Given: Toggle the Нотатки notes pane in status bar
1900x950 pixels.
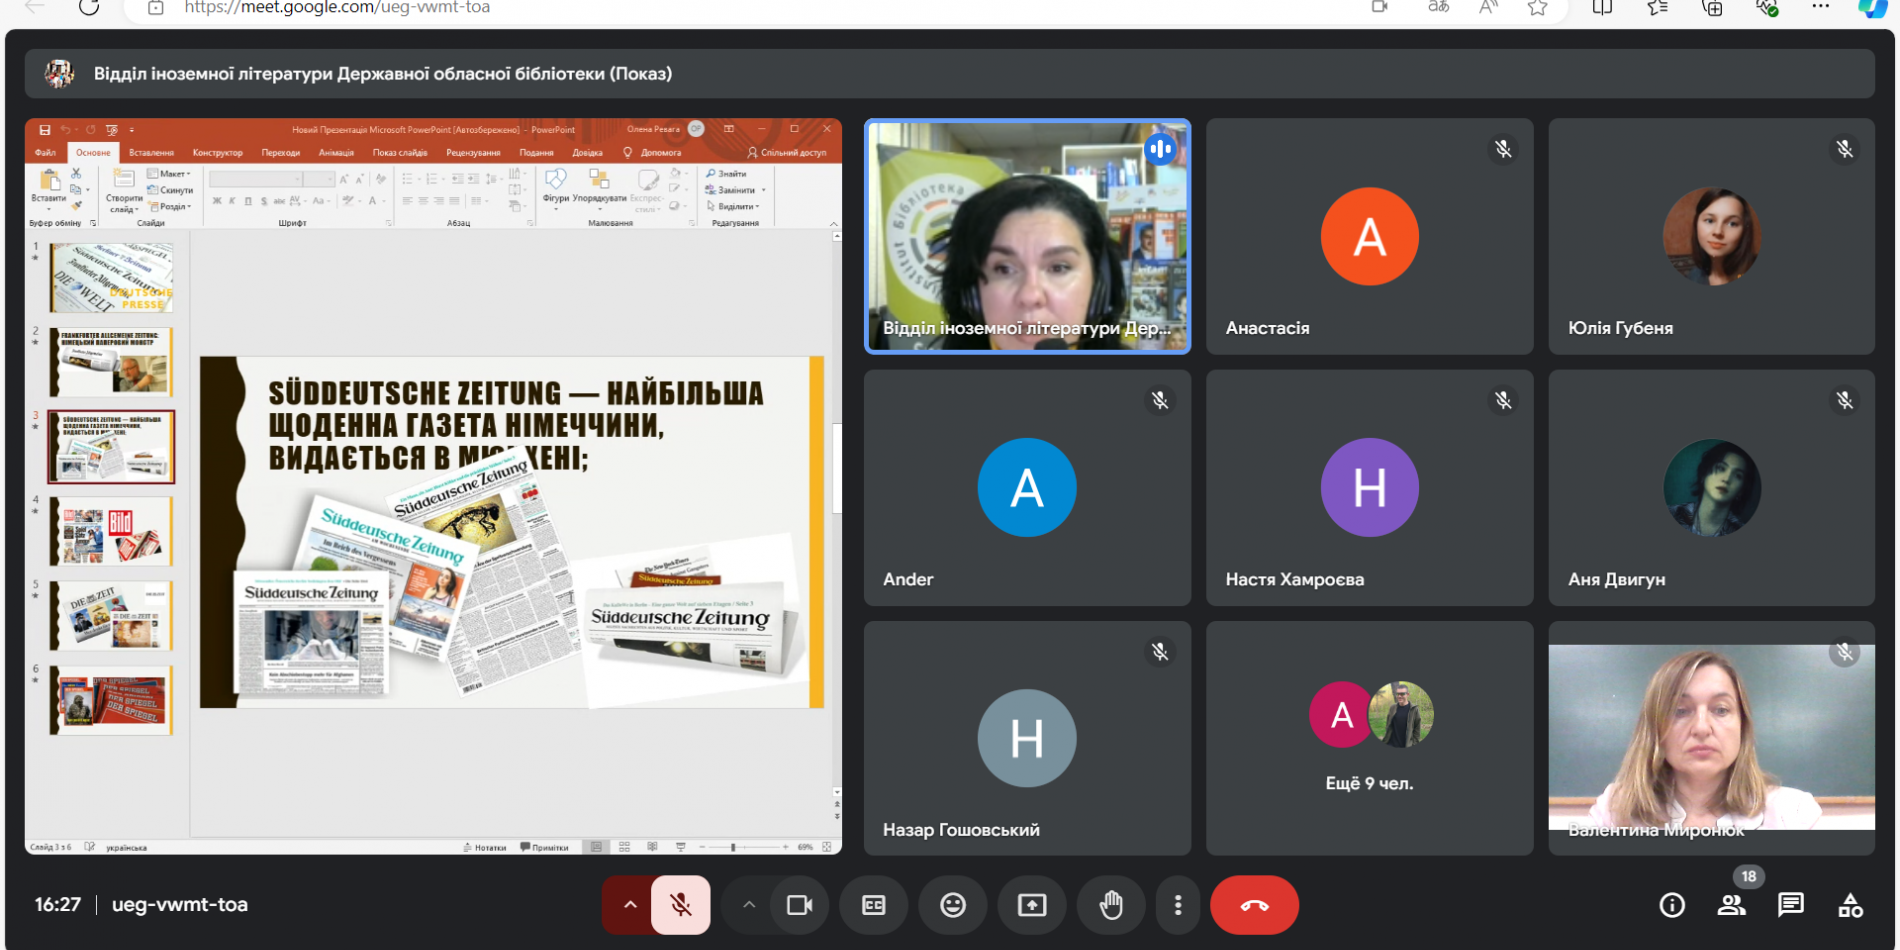Looking at the screenshot, I should (485, 847).
